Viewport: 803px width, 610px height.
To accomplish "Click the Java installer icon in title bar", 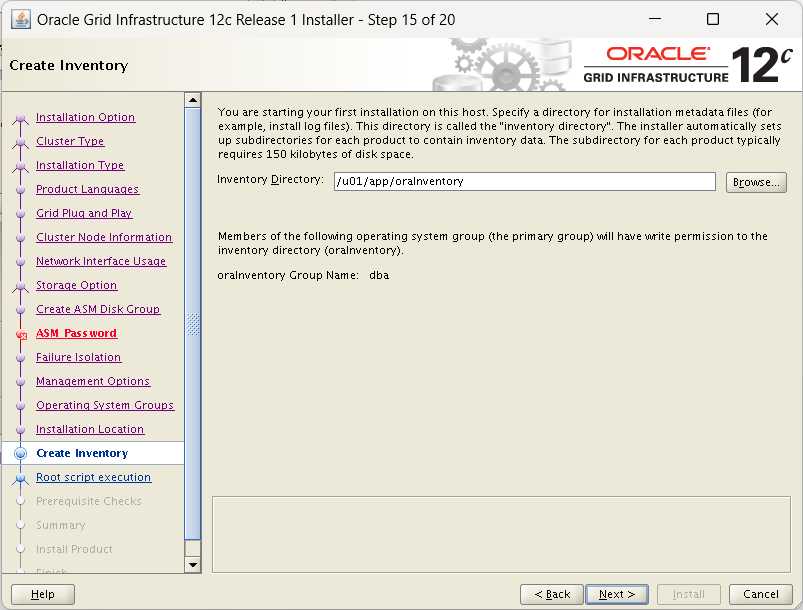I will click(x=20, y=20).
